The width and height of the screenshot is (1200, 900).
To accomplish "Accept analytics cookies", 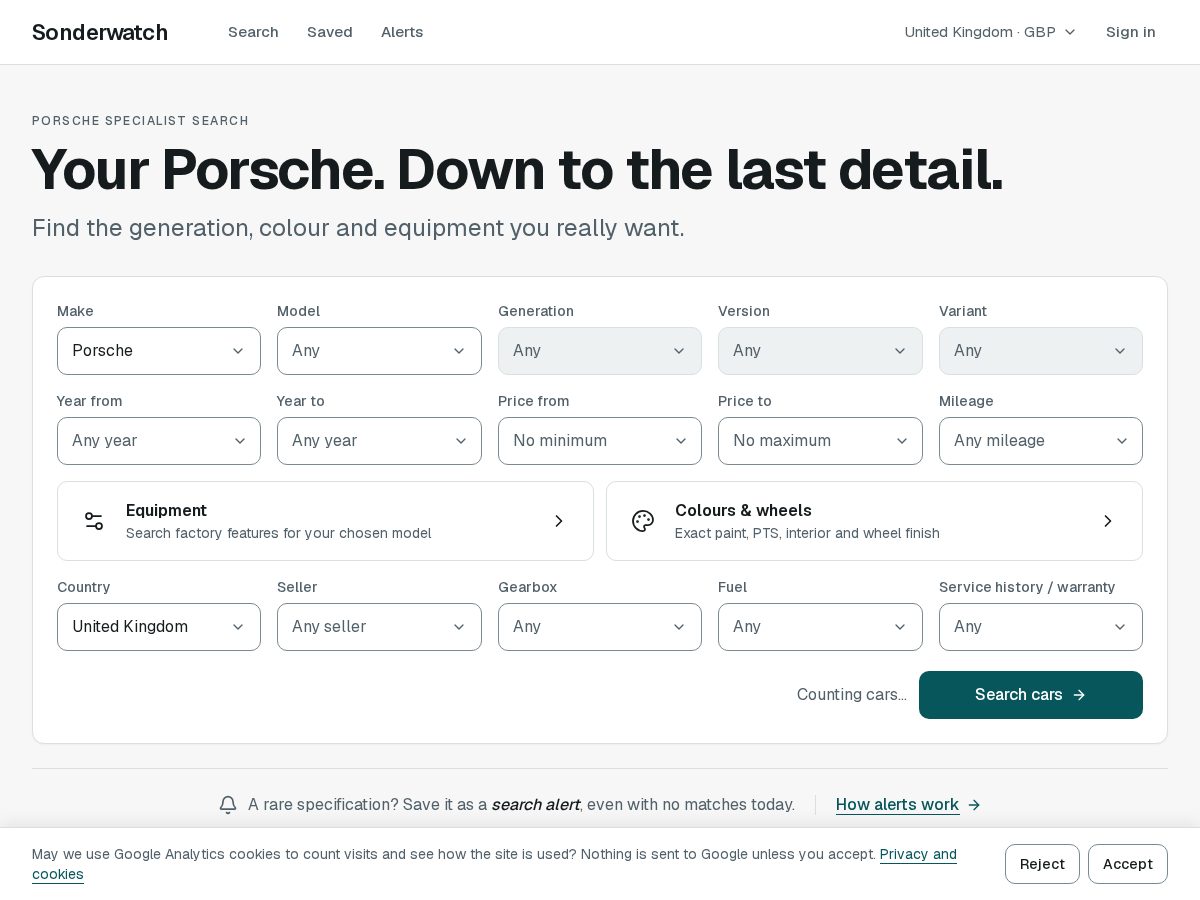I will click(x=1128, y=864).
